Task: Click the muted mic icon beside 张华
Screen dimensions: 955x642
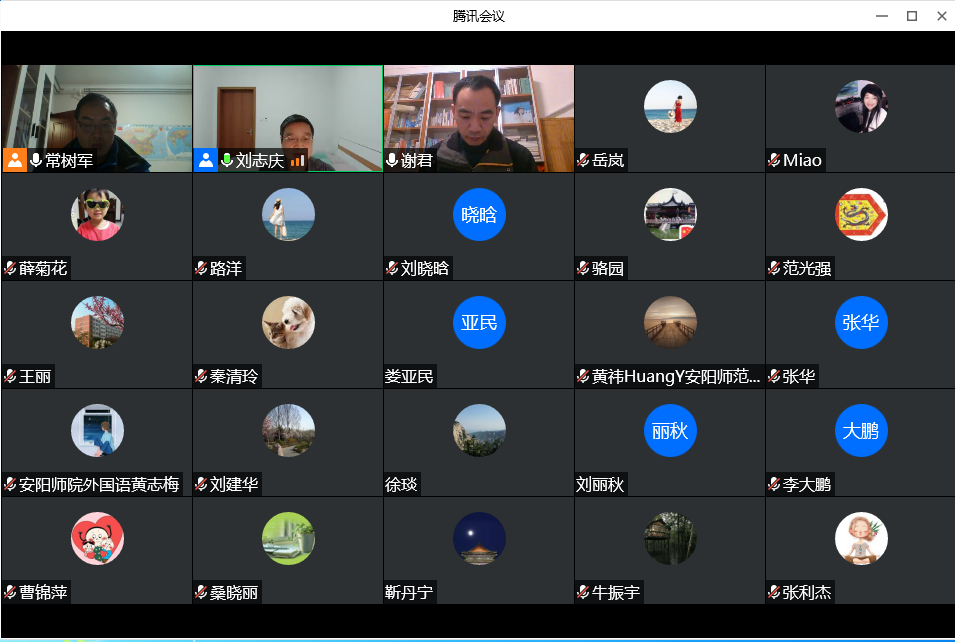Action: point(774,376)
